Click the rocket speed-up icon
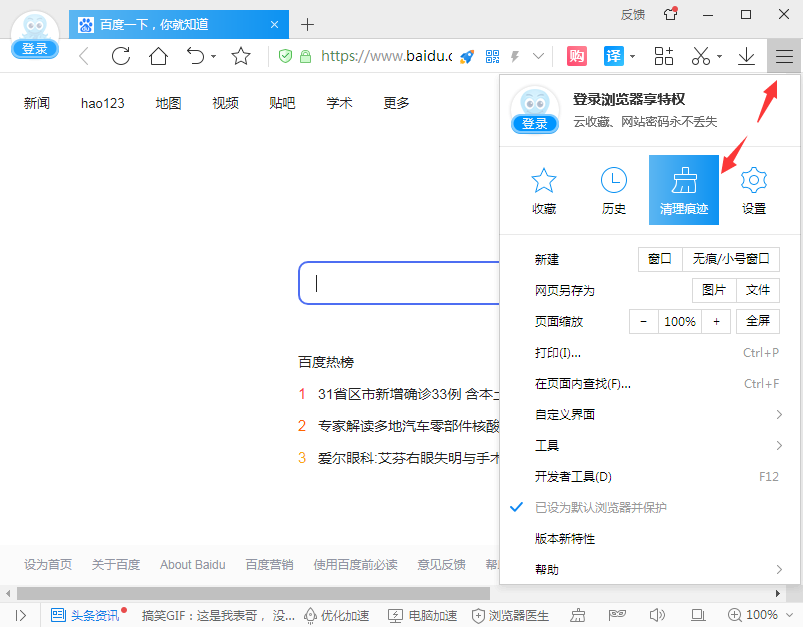This screenshot has height=627, width=803. (x=467, y=56)
